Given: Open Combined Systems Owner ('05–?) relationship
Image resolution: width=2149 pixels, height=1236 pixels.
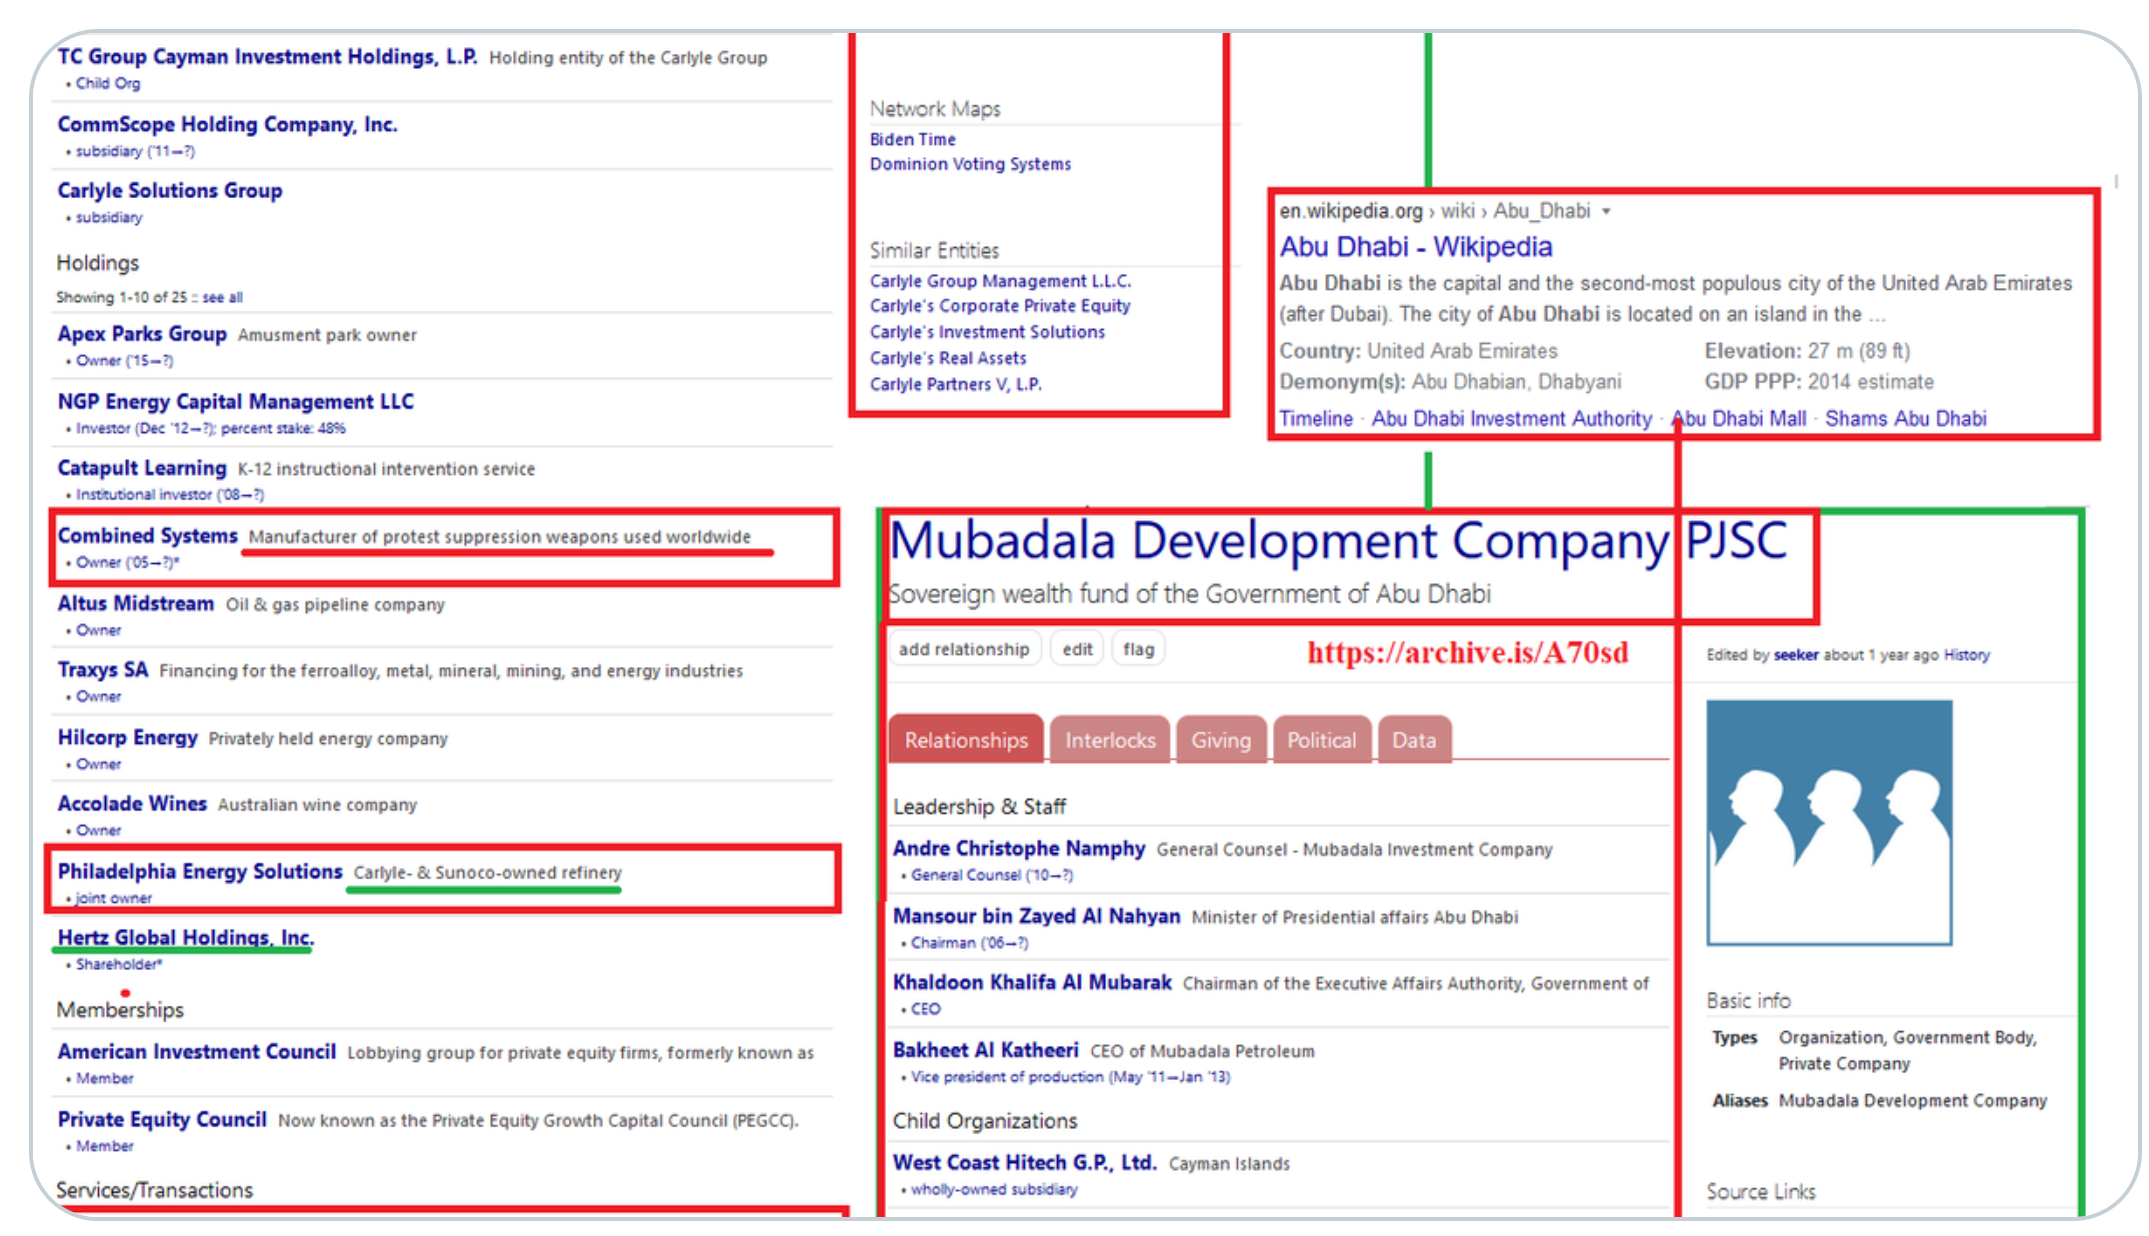Looking at the screenshot, I should click(x=128, y=563).
